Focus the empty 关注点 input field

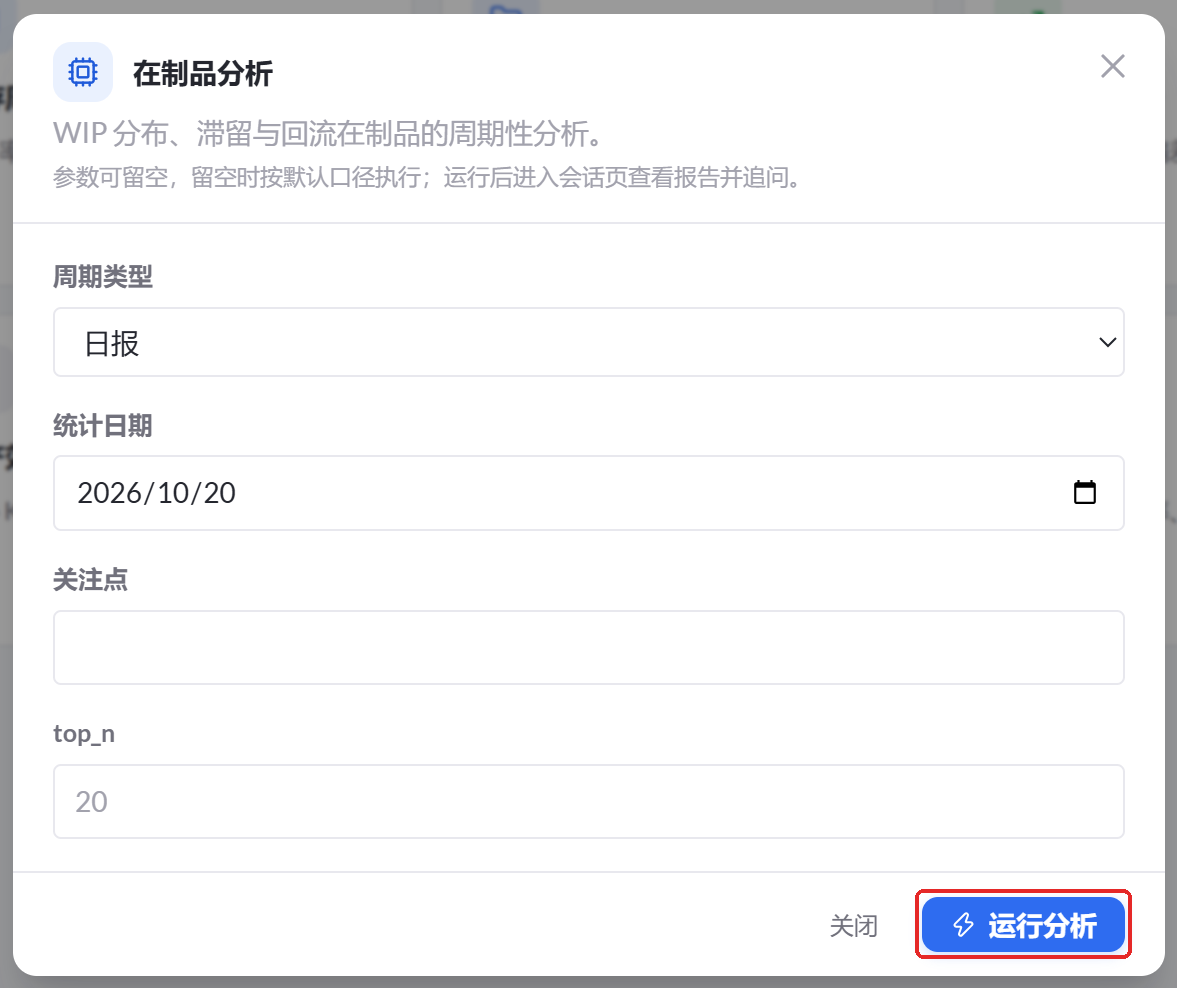coord(588,647)
